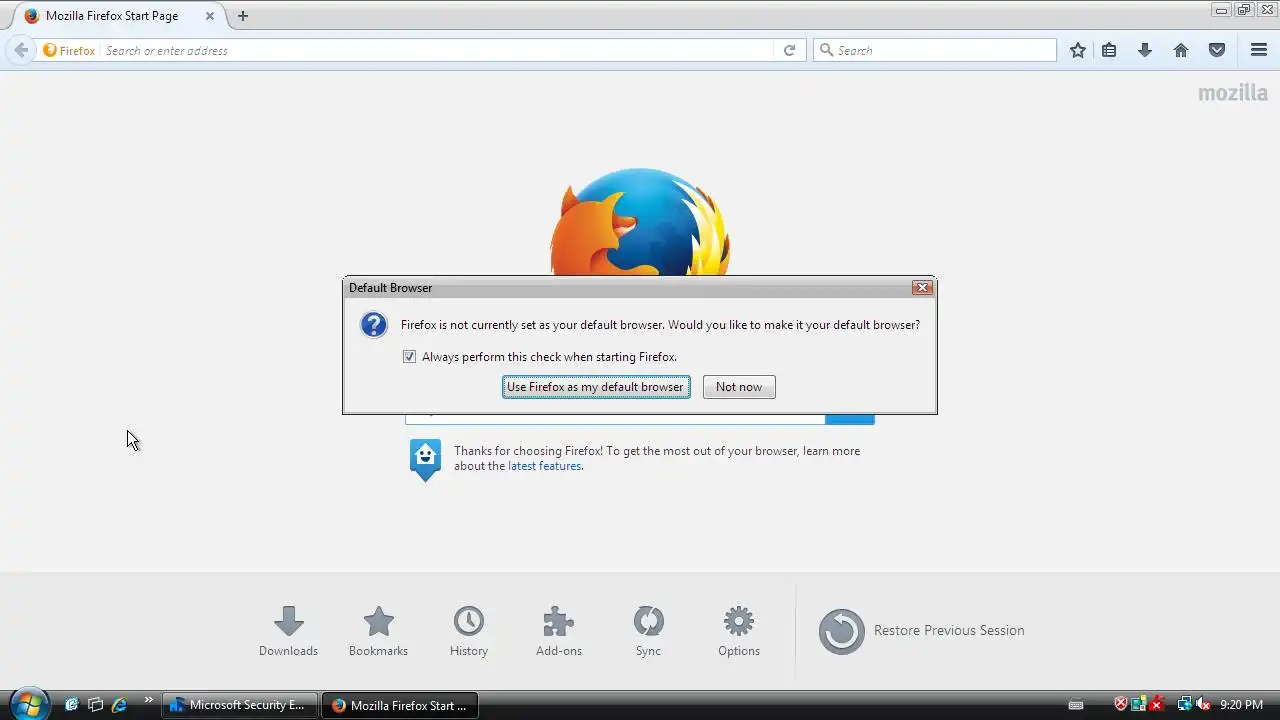Open History from the start page
Image resolution: width=1280 pixels, height=720 pixels.
coord(468,632)
